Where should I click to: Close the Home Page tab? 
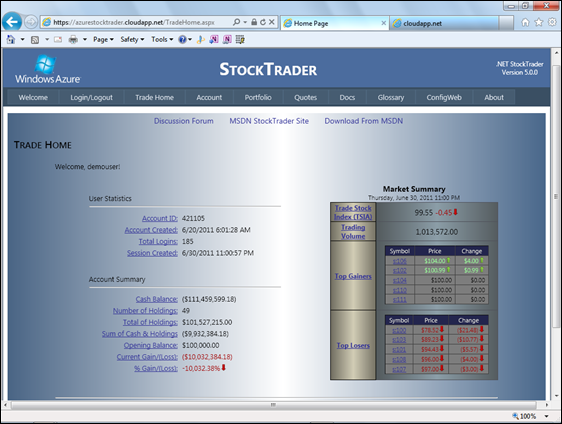tap(384, 23)
